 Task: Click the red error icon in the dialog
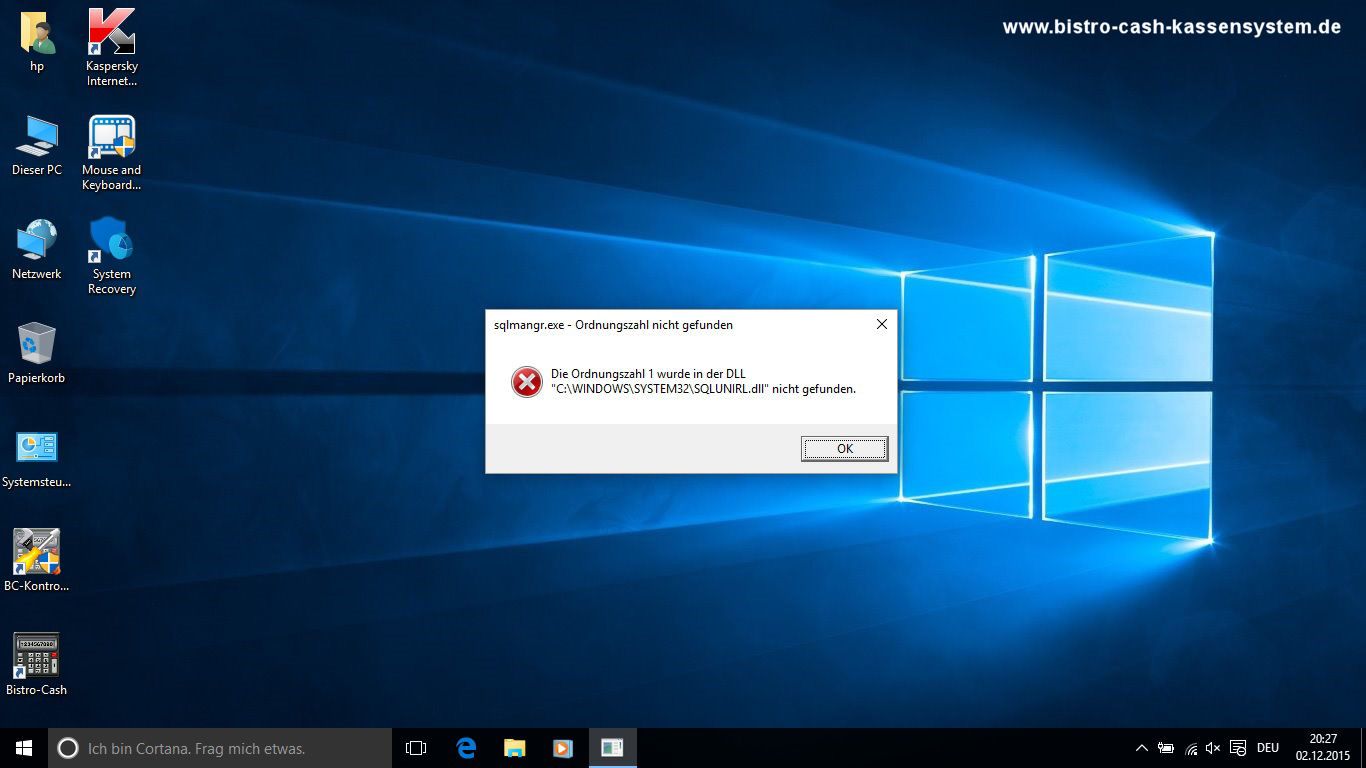527,381
